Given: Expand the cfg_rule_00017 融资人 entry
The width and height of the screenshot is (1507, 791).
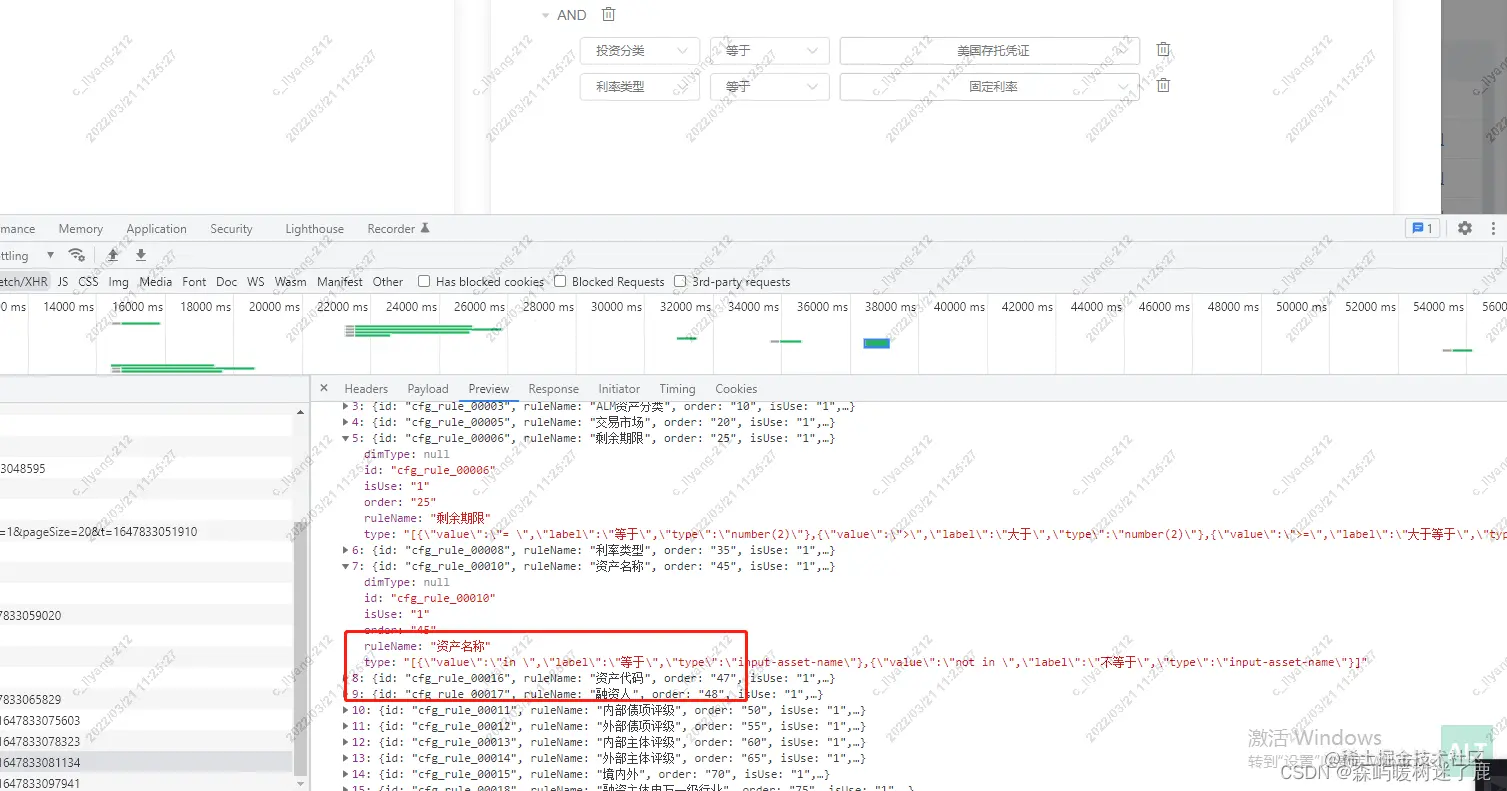Looking at the screenshot, I should click(x=346, y=694).
